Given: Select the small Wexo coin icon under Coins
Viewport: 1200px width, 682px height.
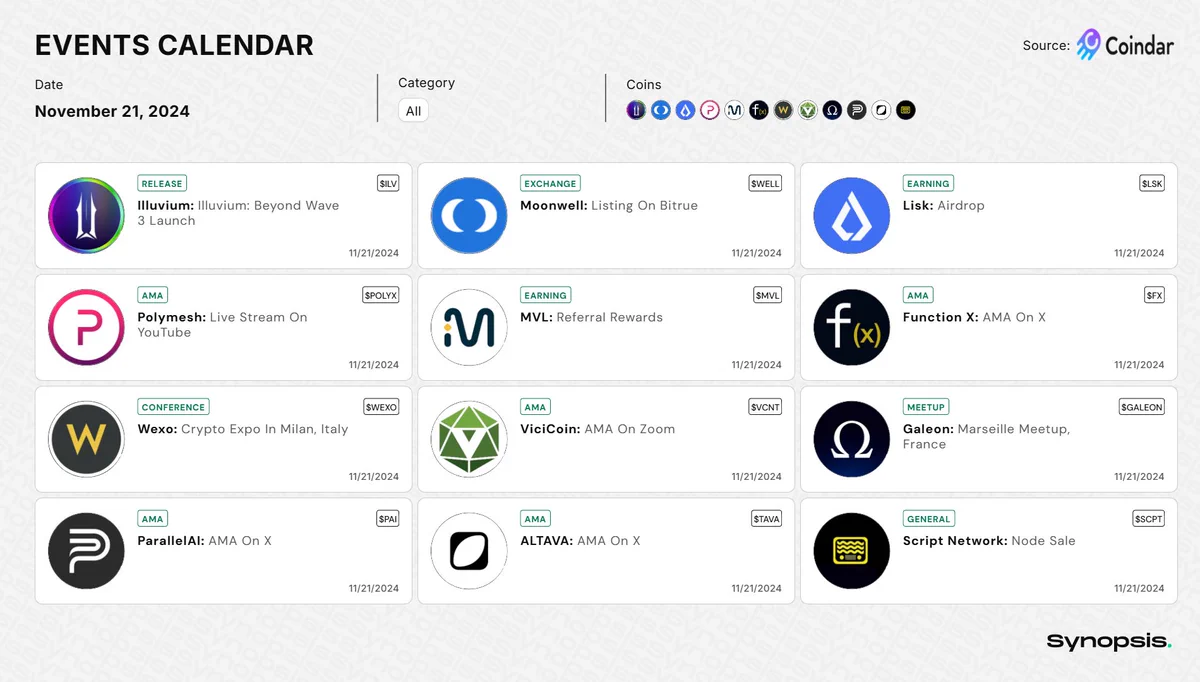Looking at the screenshot, I should tap(783, 110).
